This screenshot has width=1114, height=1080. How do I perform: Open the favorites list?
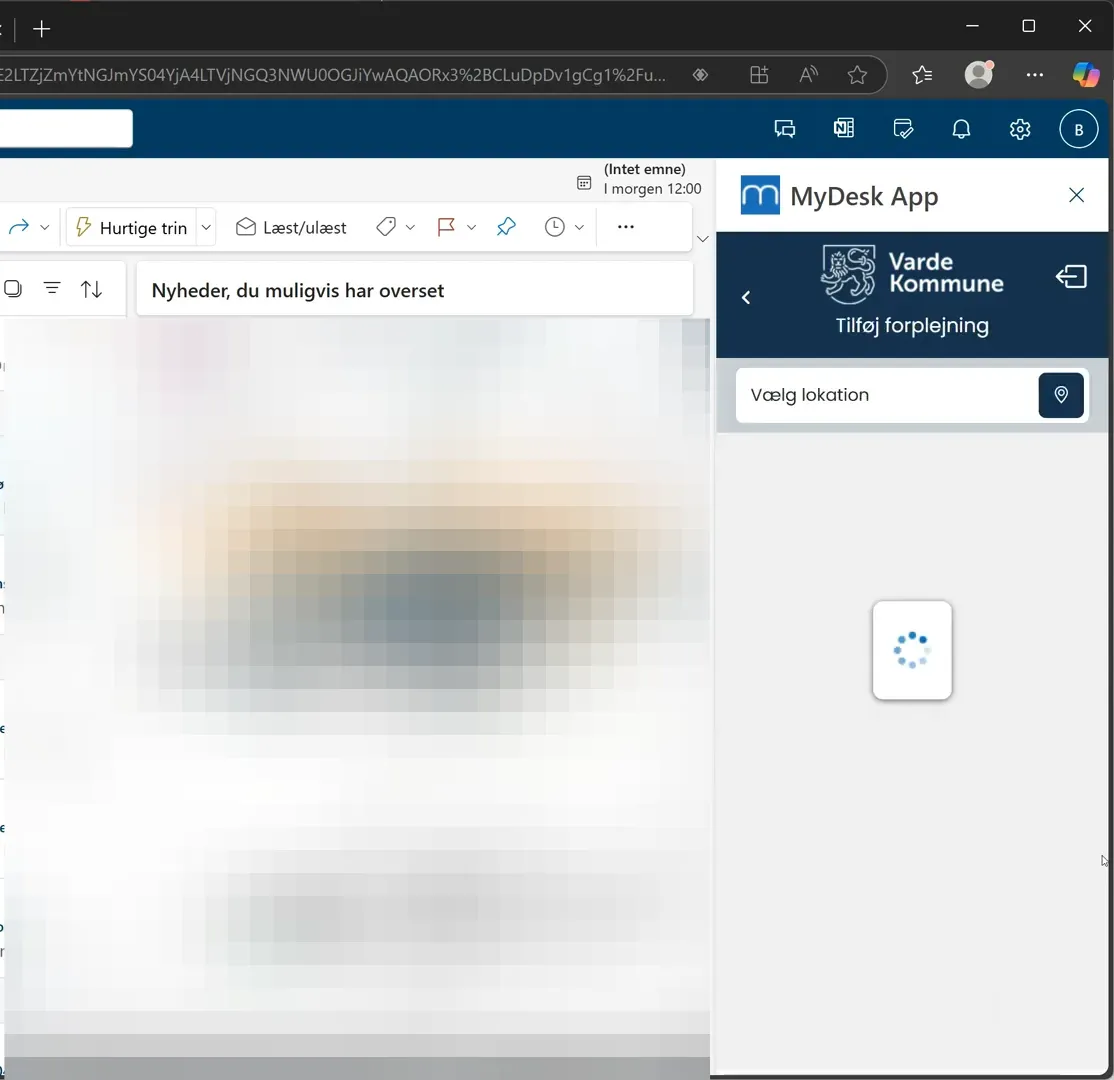[922, 75]
